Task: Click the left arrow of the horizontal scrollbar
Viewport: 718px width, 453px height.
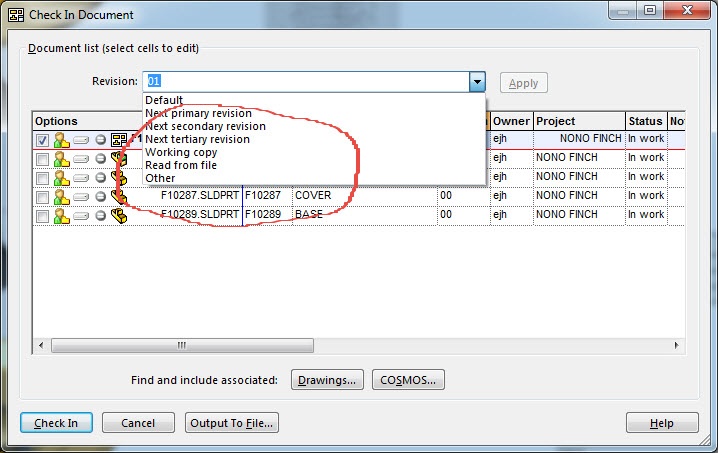Action: tap(41, 345)
